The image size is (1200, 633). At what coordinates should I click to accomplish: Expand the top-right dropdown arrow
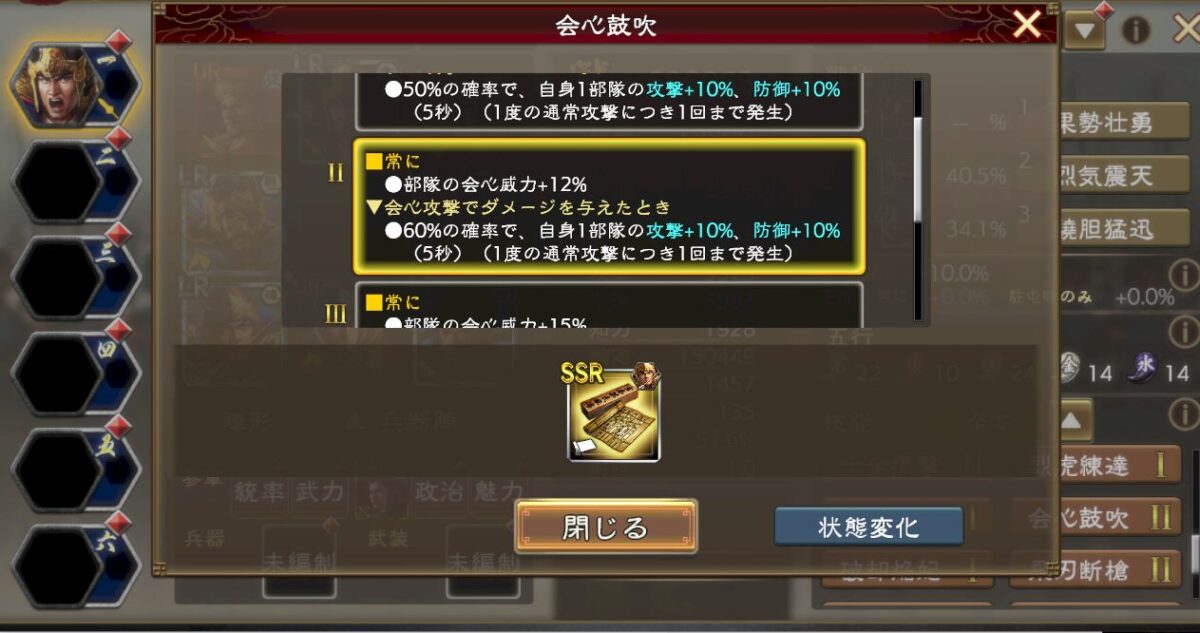click(x=1085, y=30)
